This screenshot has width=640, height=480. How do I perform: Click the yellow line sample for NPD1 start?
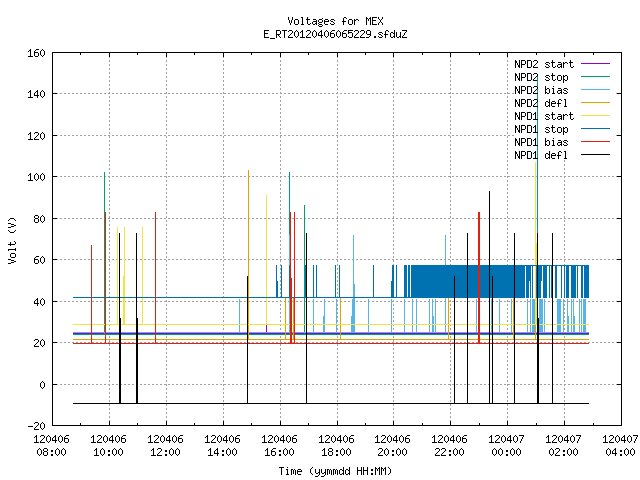click(595, 116)
